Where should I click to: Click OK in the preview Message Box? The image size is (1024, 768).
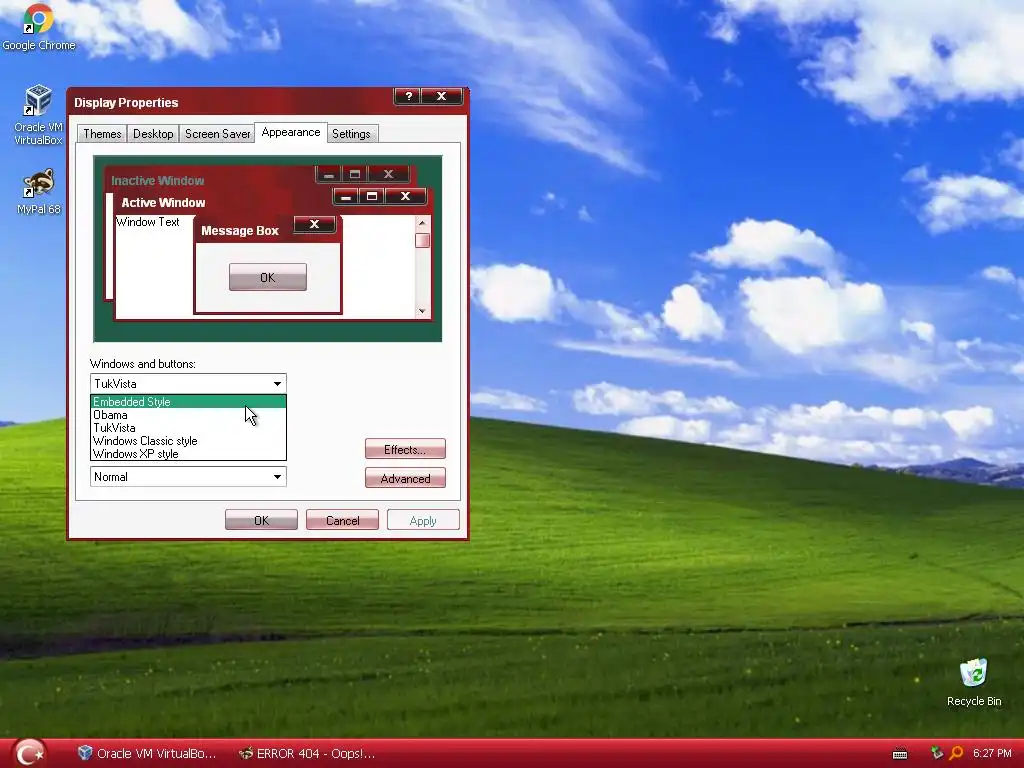click(x=268, y=278)
